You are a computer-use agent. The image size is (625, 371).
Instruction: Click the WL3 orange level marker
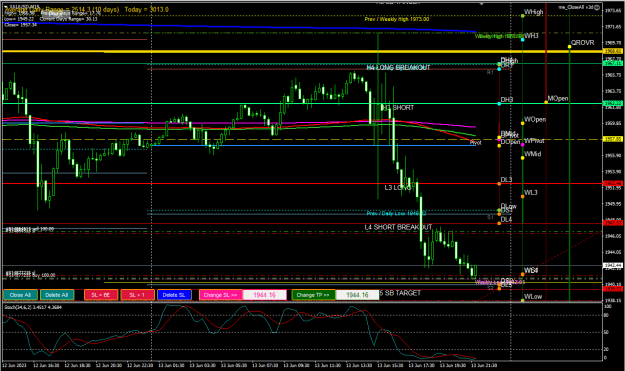(523, 196)
